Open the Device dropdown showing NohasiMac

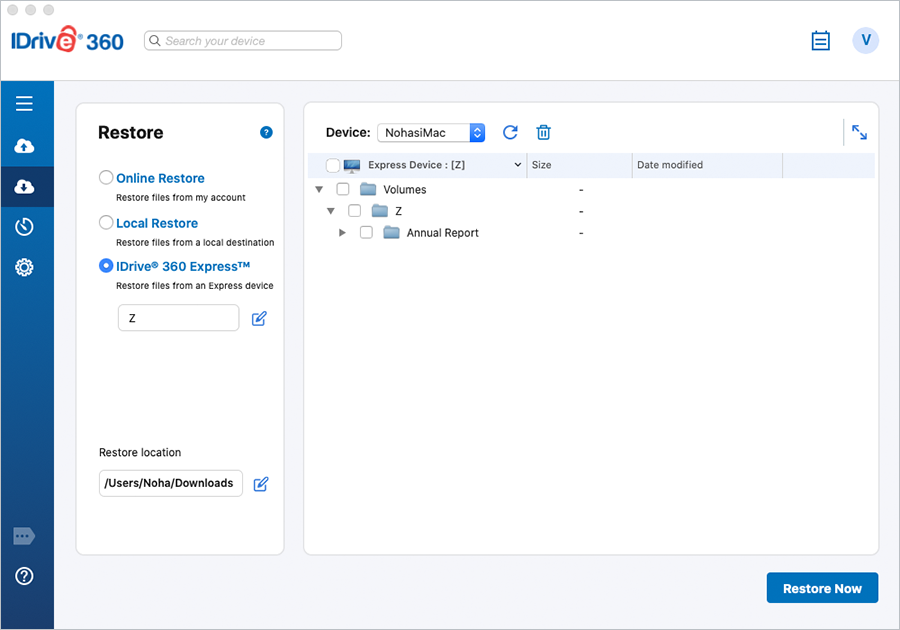coord(431,133)
